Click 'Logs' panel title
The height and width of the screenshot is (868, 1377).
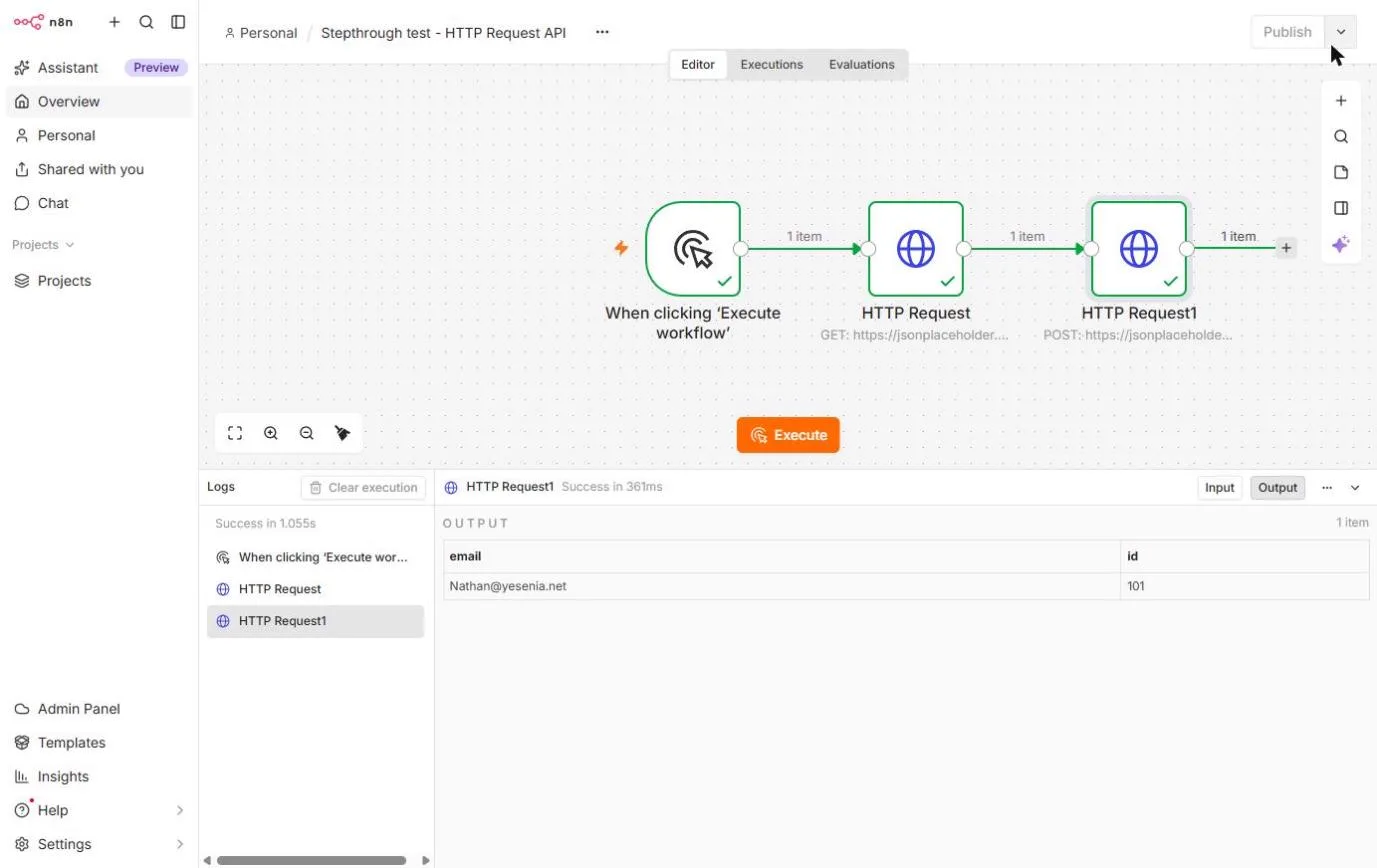click(221, 487)
